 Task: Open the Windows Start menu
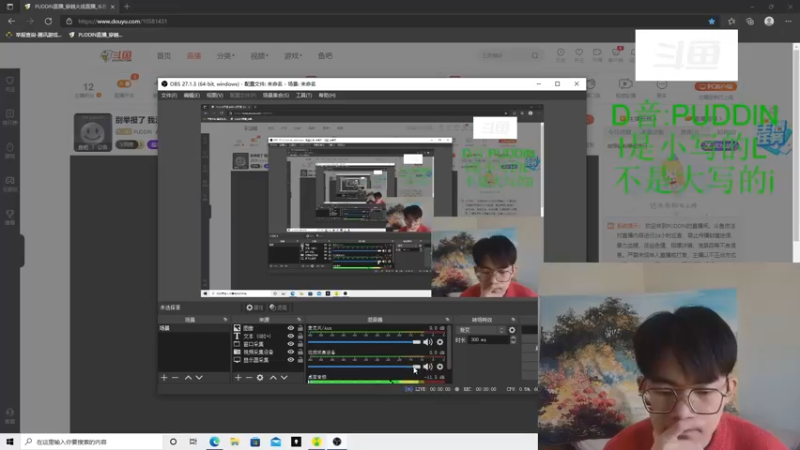pyautogui.click(x=10, y=442)
